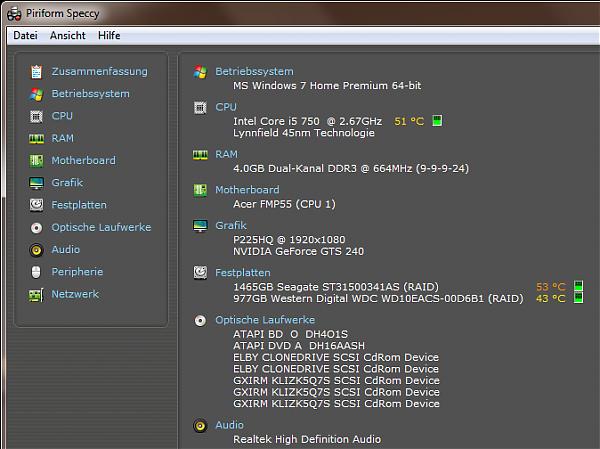Click the text 'Lynnfield 45nm Technologie'

click(x=304, y=133)
